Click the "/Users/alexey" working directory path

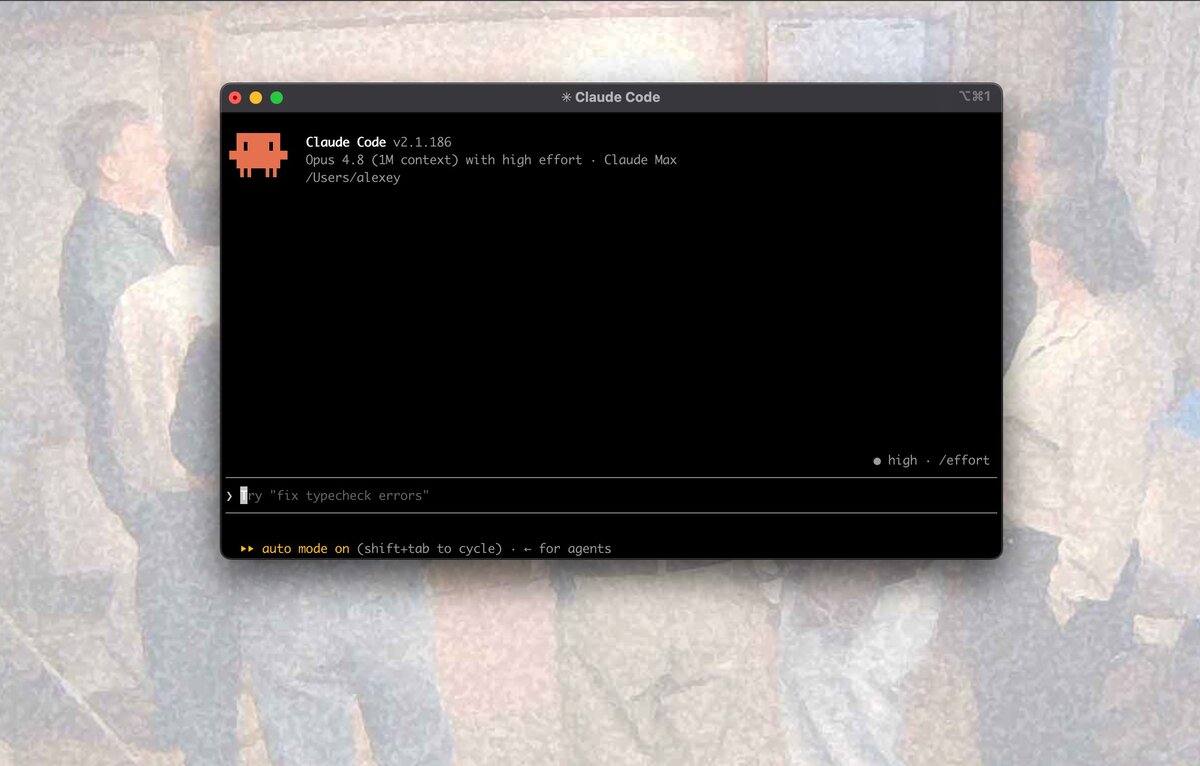(353, 178)
